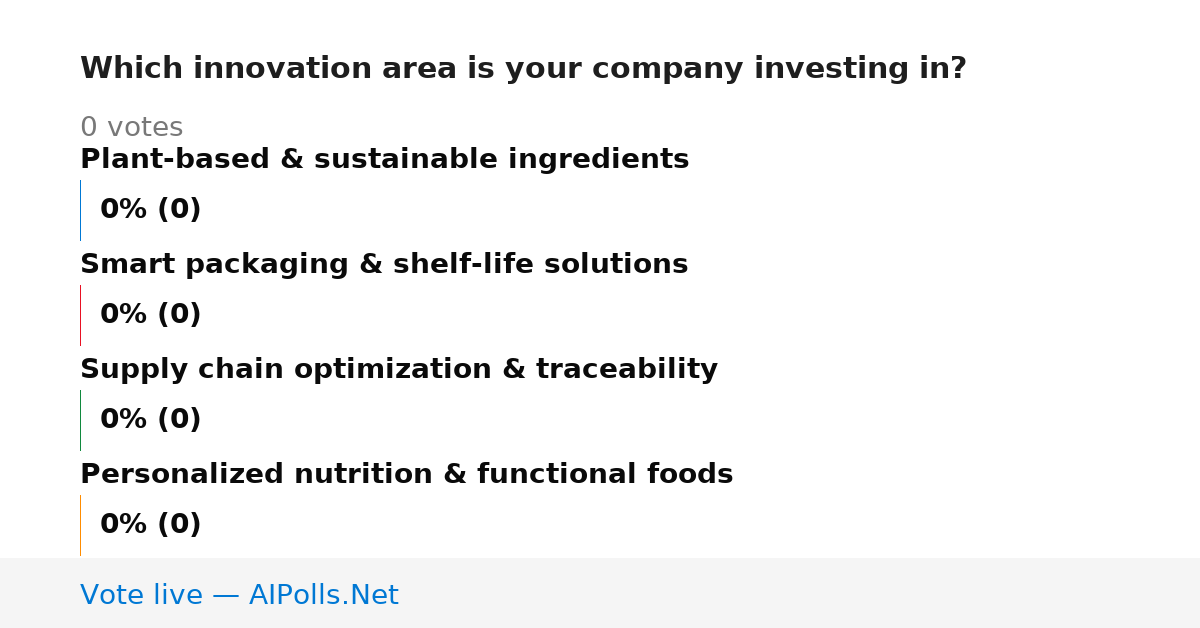The image size is (1200, 628).
Task: Click the gray footer banner area
Action: pyautogui.click(x=600, y=593)
